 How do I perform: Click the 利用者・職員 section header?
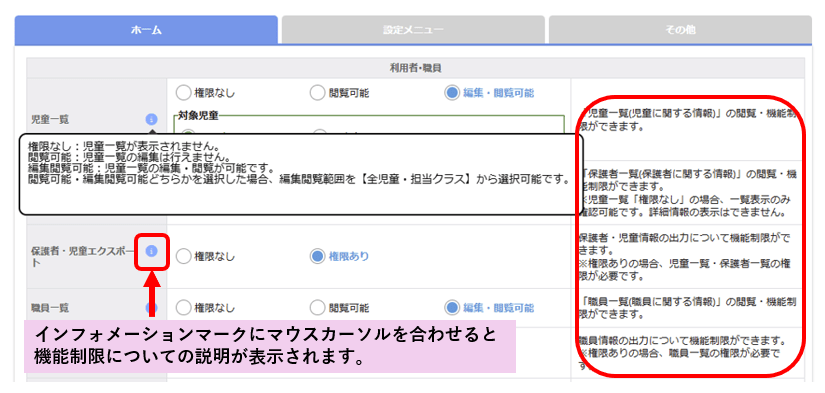(416, 68)
